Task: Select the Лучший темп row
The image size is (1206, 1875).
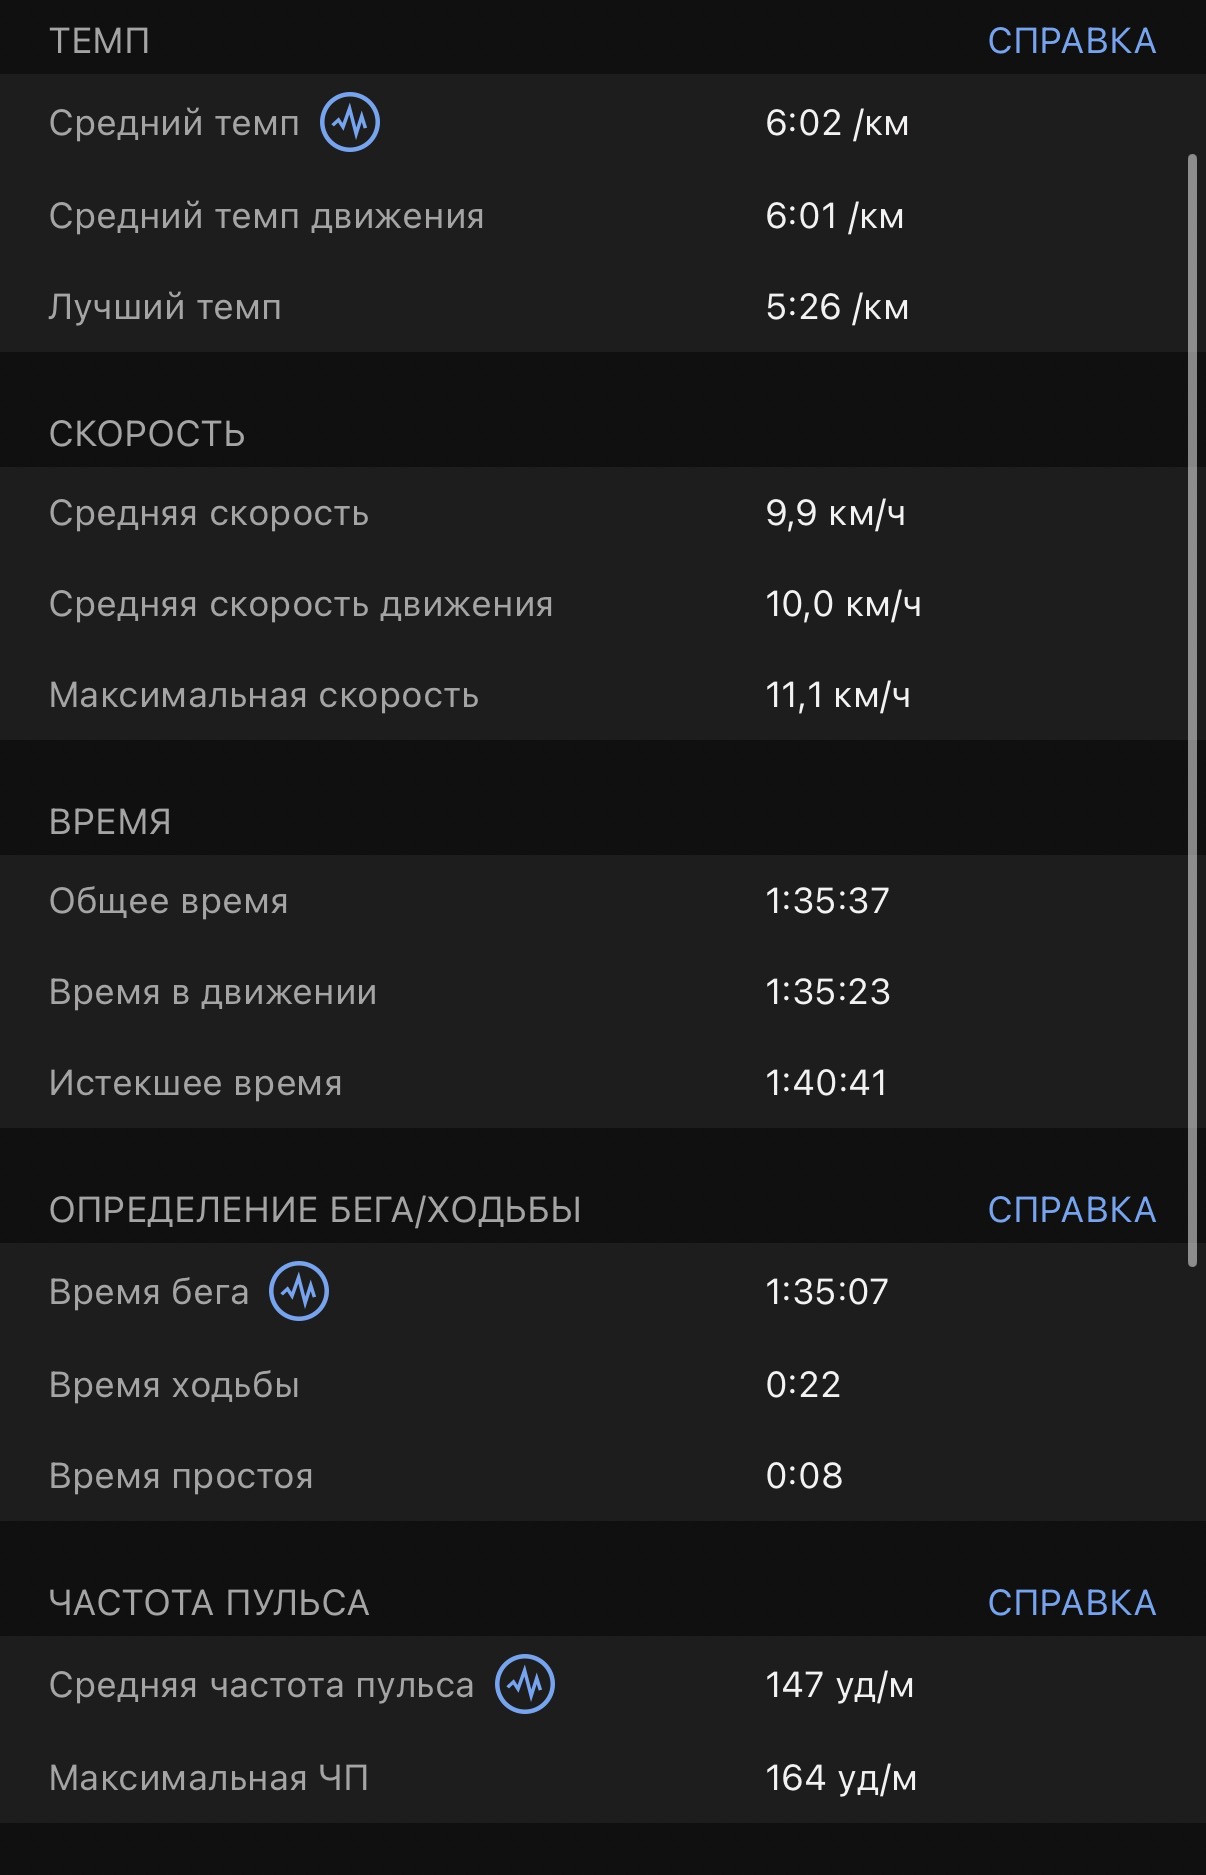Action: click(x=603, y=306)
